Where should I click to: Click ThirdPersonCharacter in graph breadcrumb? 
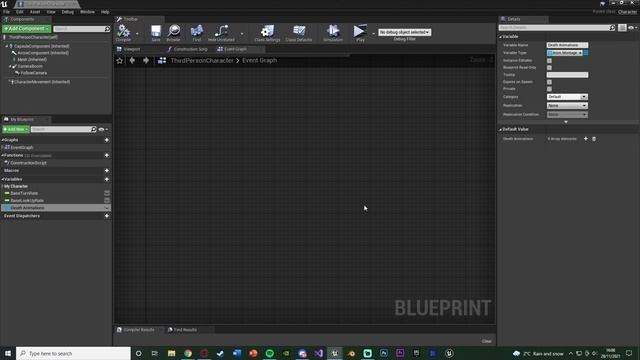pyautogui.click(x=202, y=60)
